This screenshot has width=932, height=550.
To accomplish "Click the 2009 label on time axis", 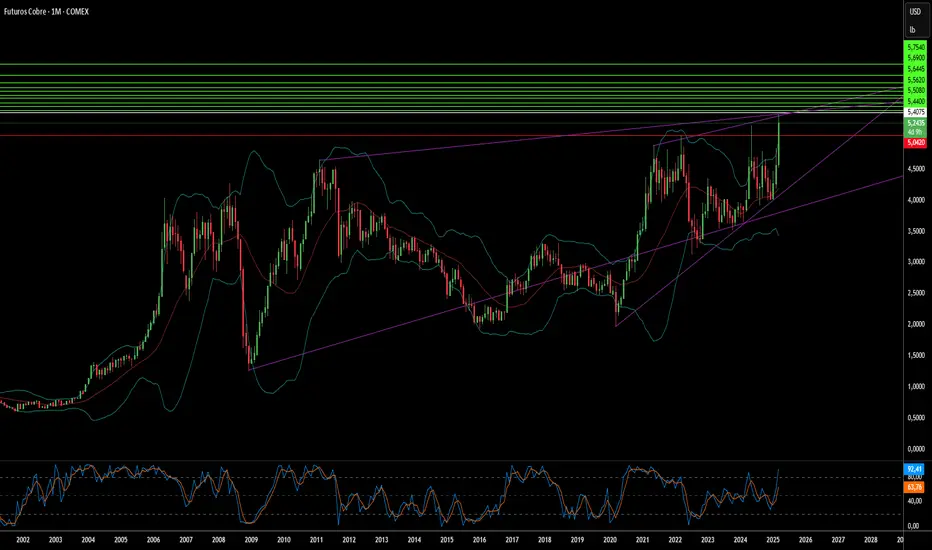I will click(251, 538).
